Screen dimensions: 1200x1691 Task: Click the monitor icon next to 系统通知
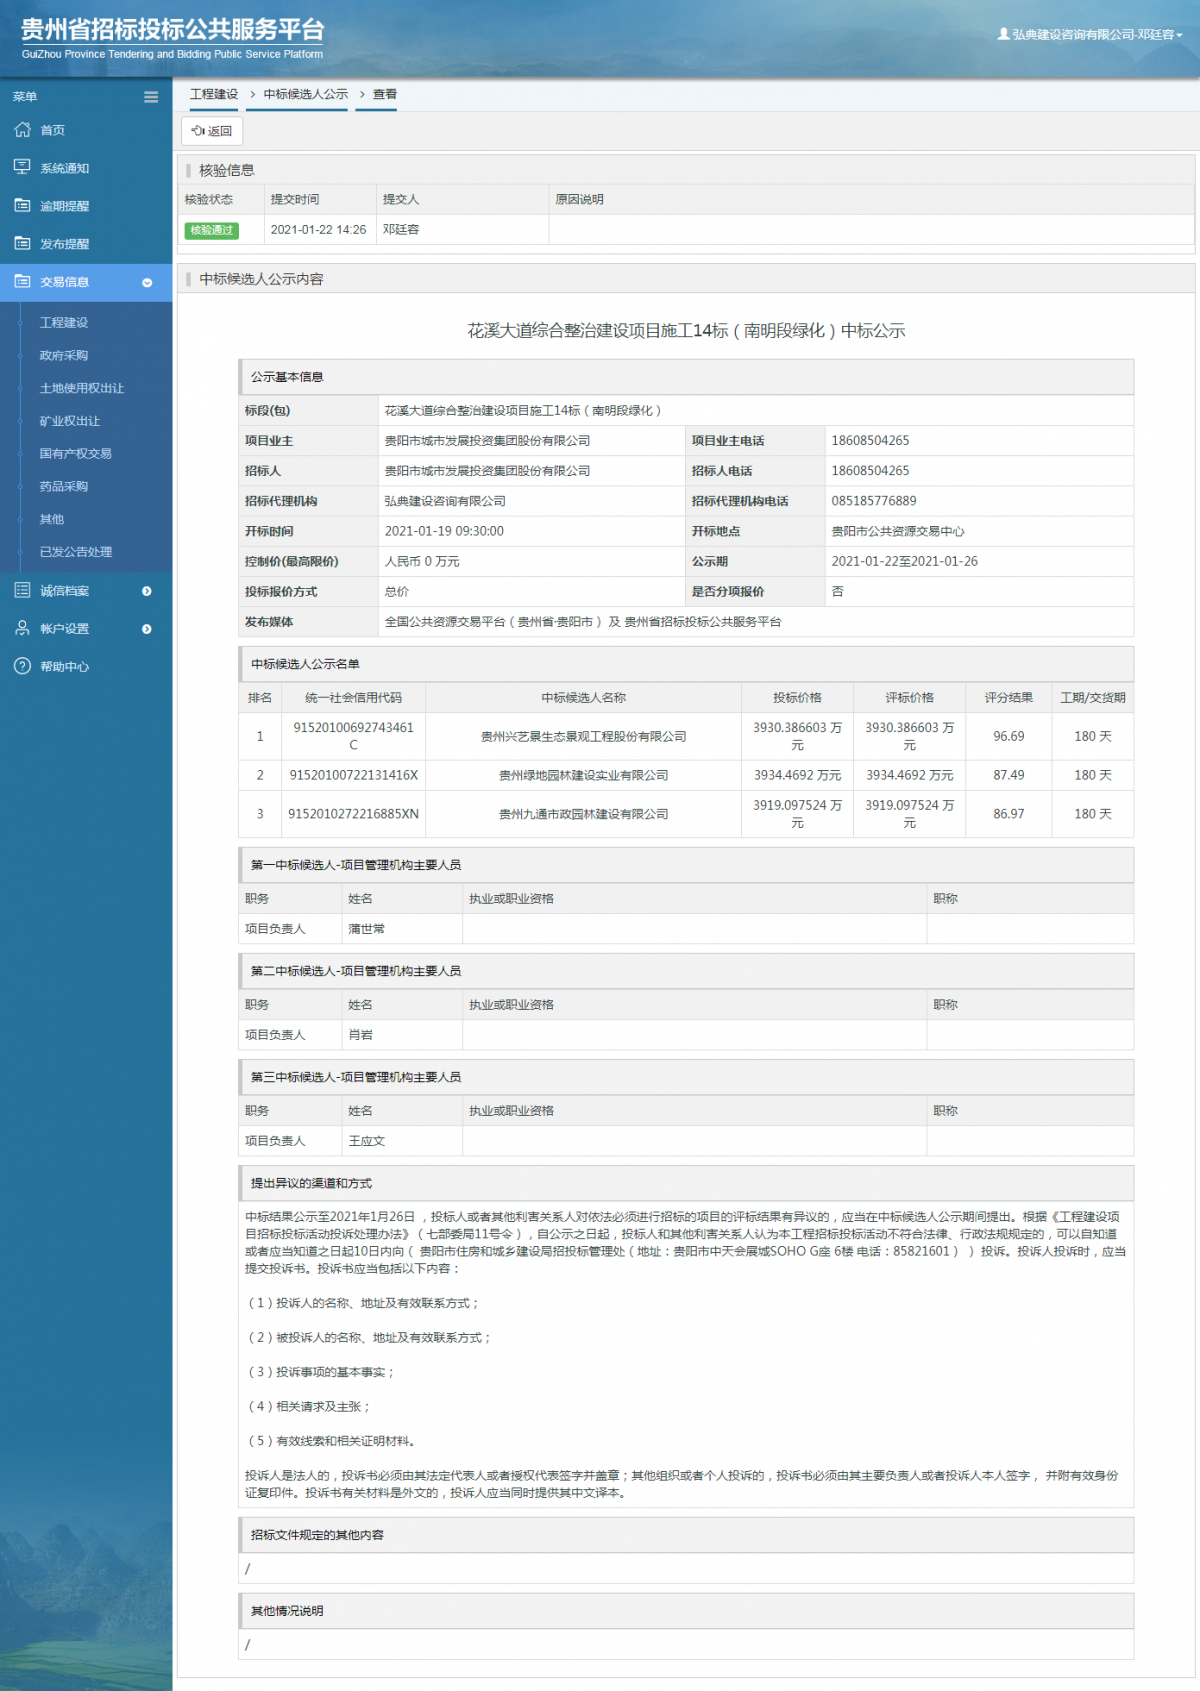click(x=22, y=167)
